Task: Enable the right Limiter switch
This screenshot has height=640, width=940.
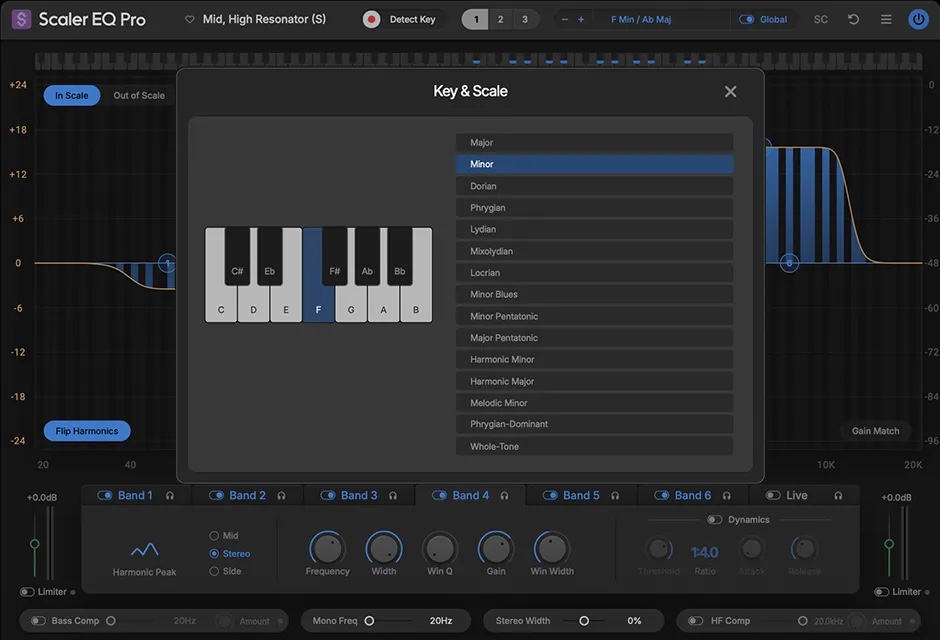Action: click(881, 592)
